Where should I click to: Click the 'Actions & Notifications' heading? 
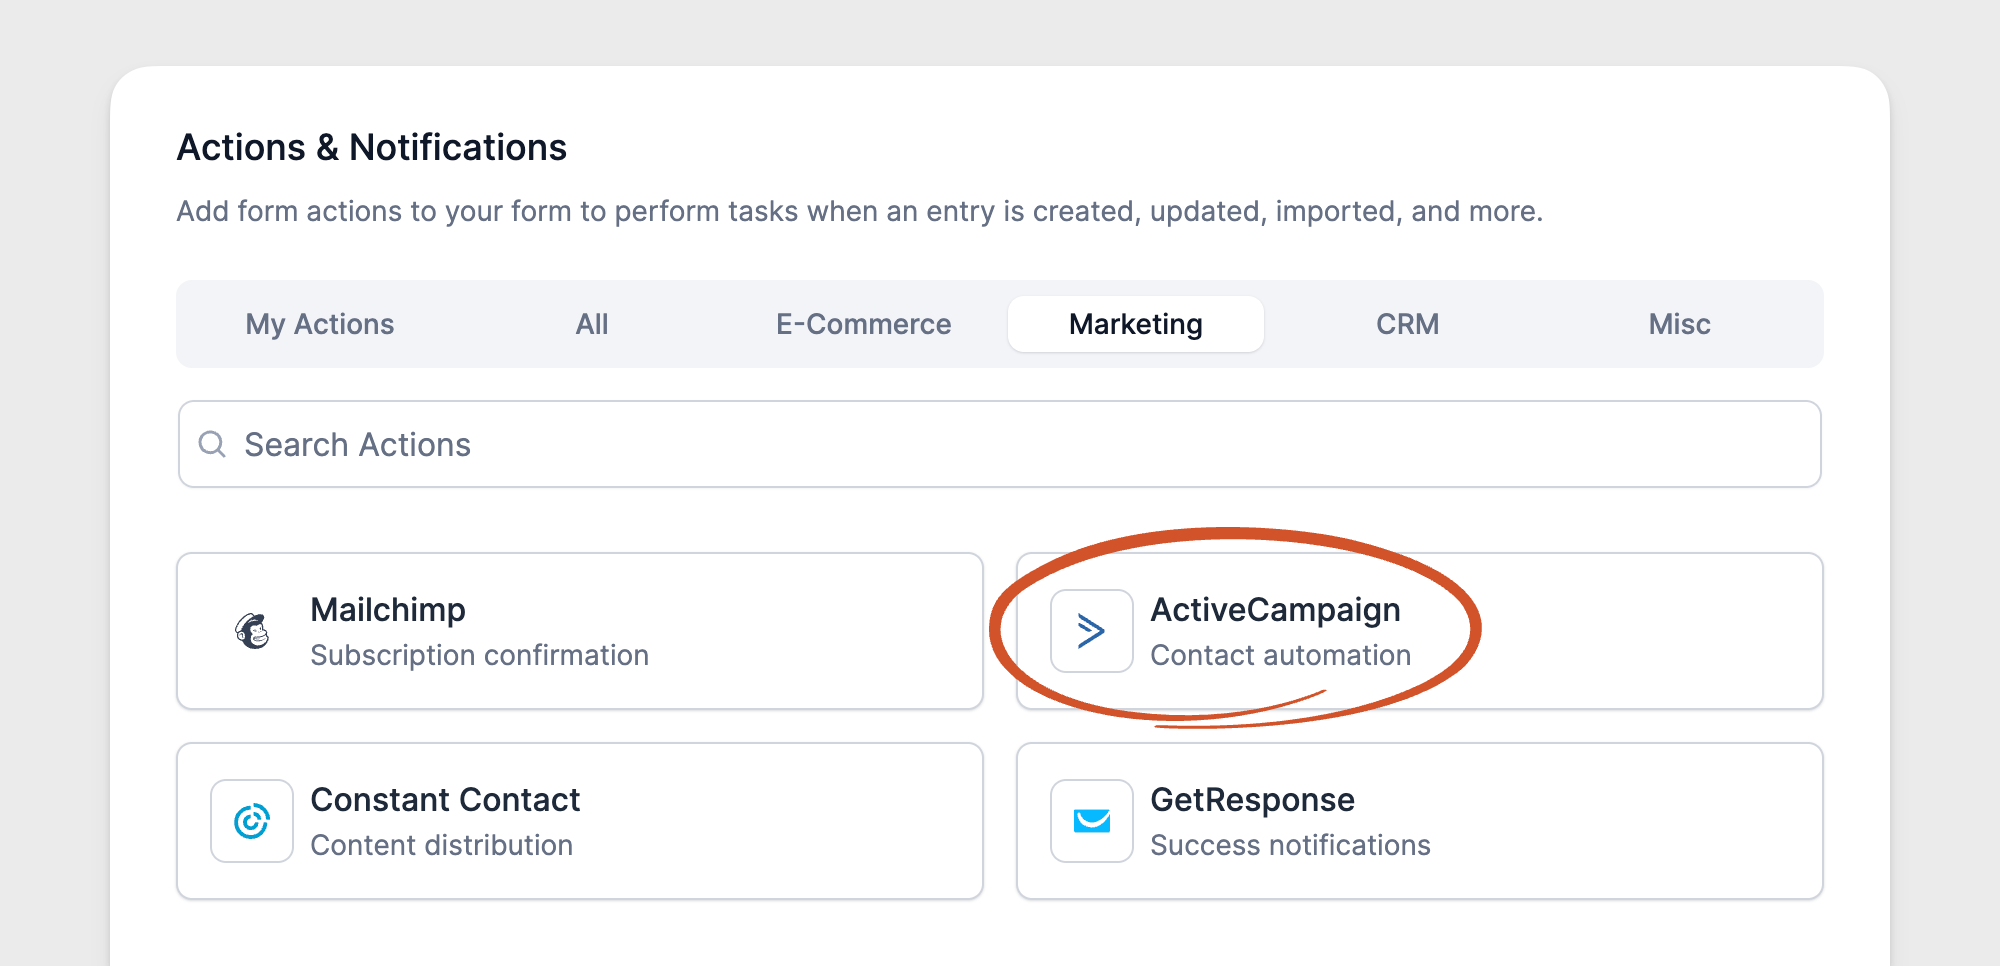tap(372, 147)
